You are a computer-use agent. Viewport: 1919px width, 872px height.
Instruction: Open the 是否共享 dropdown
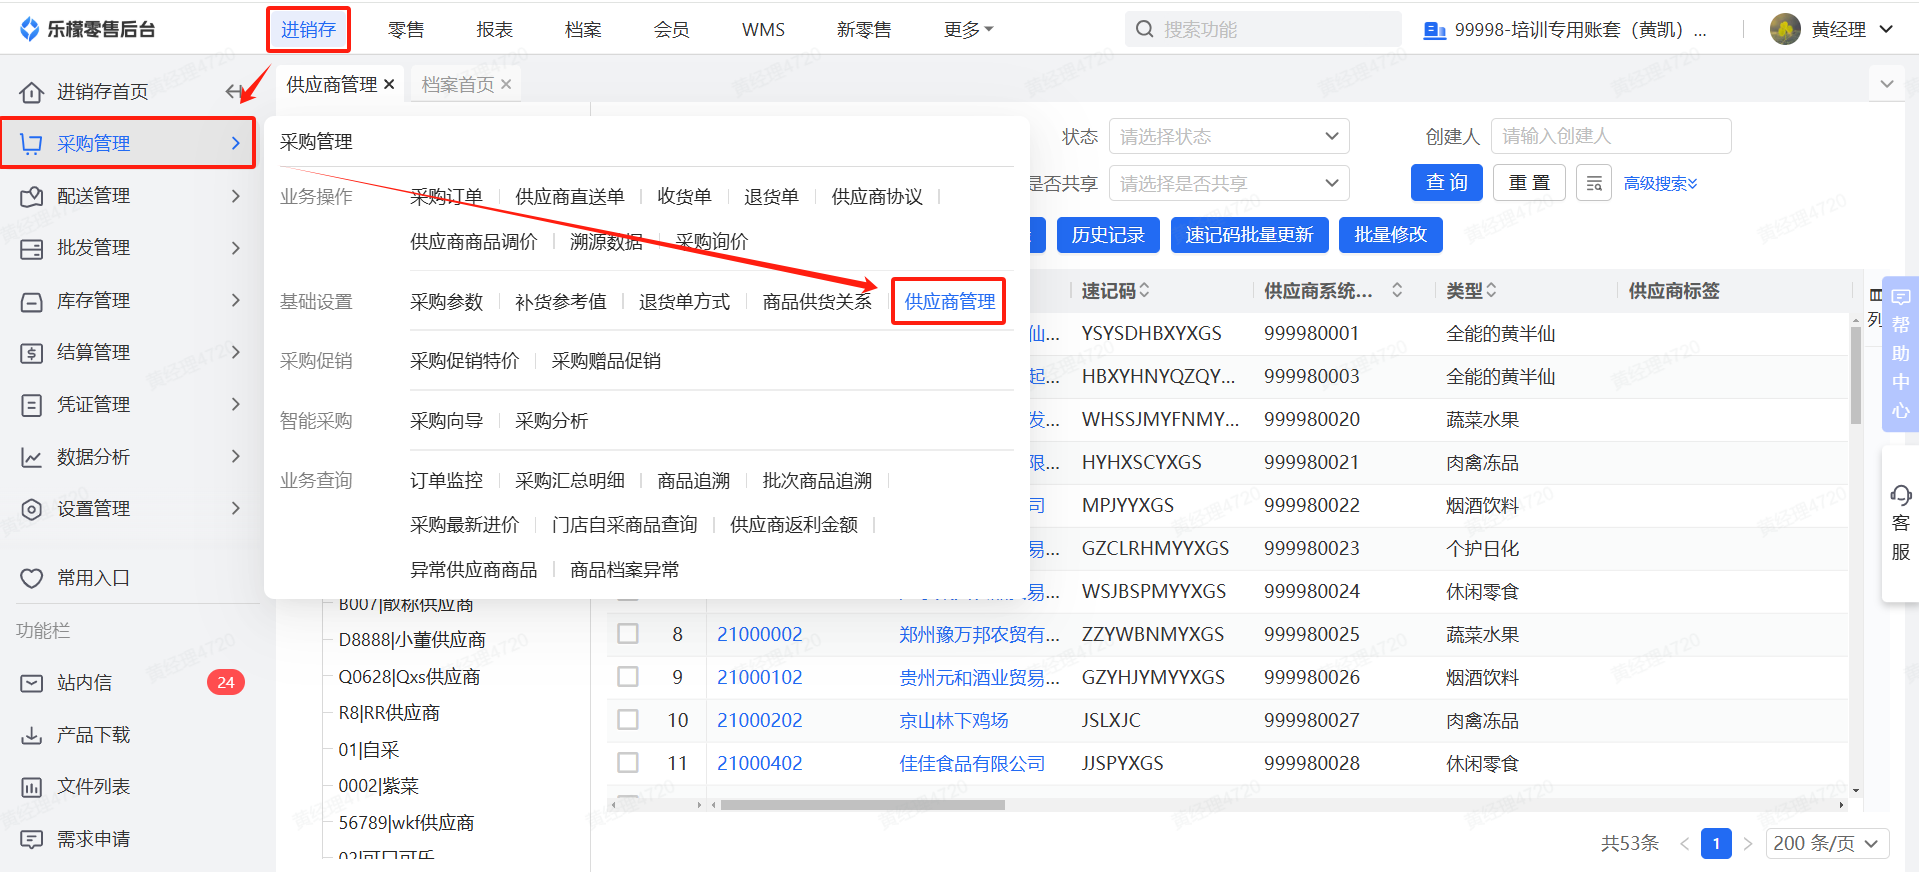point(1229,183)
